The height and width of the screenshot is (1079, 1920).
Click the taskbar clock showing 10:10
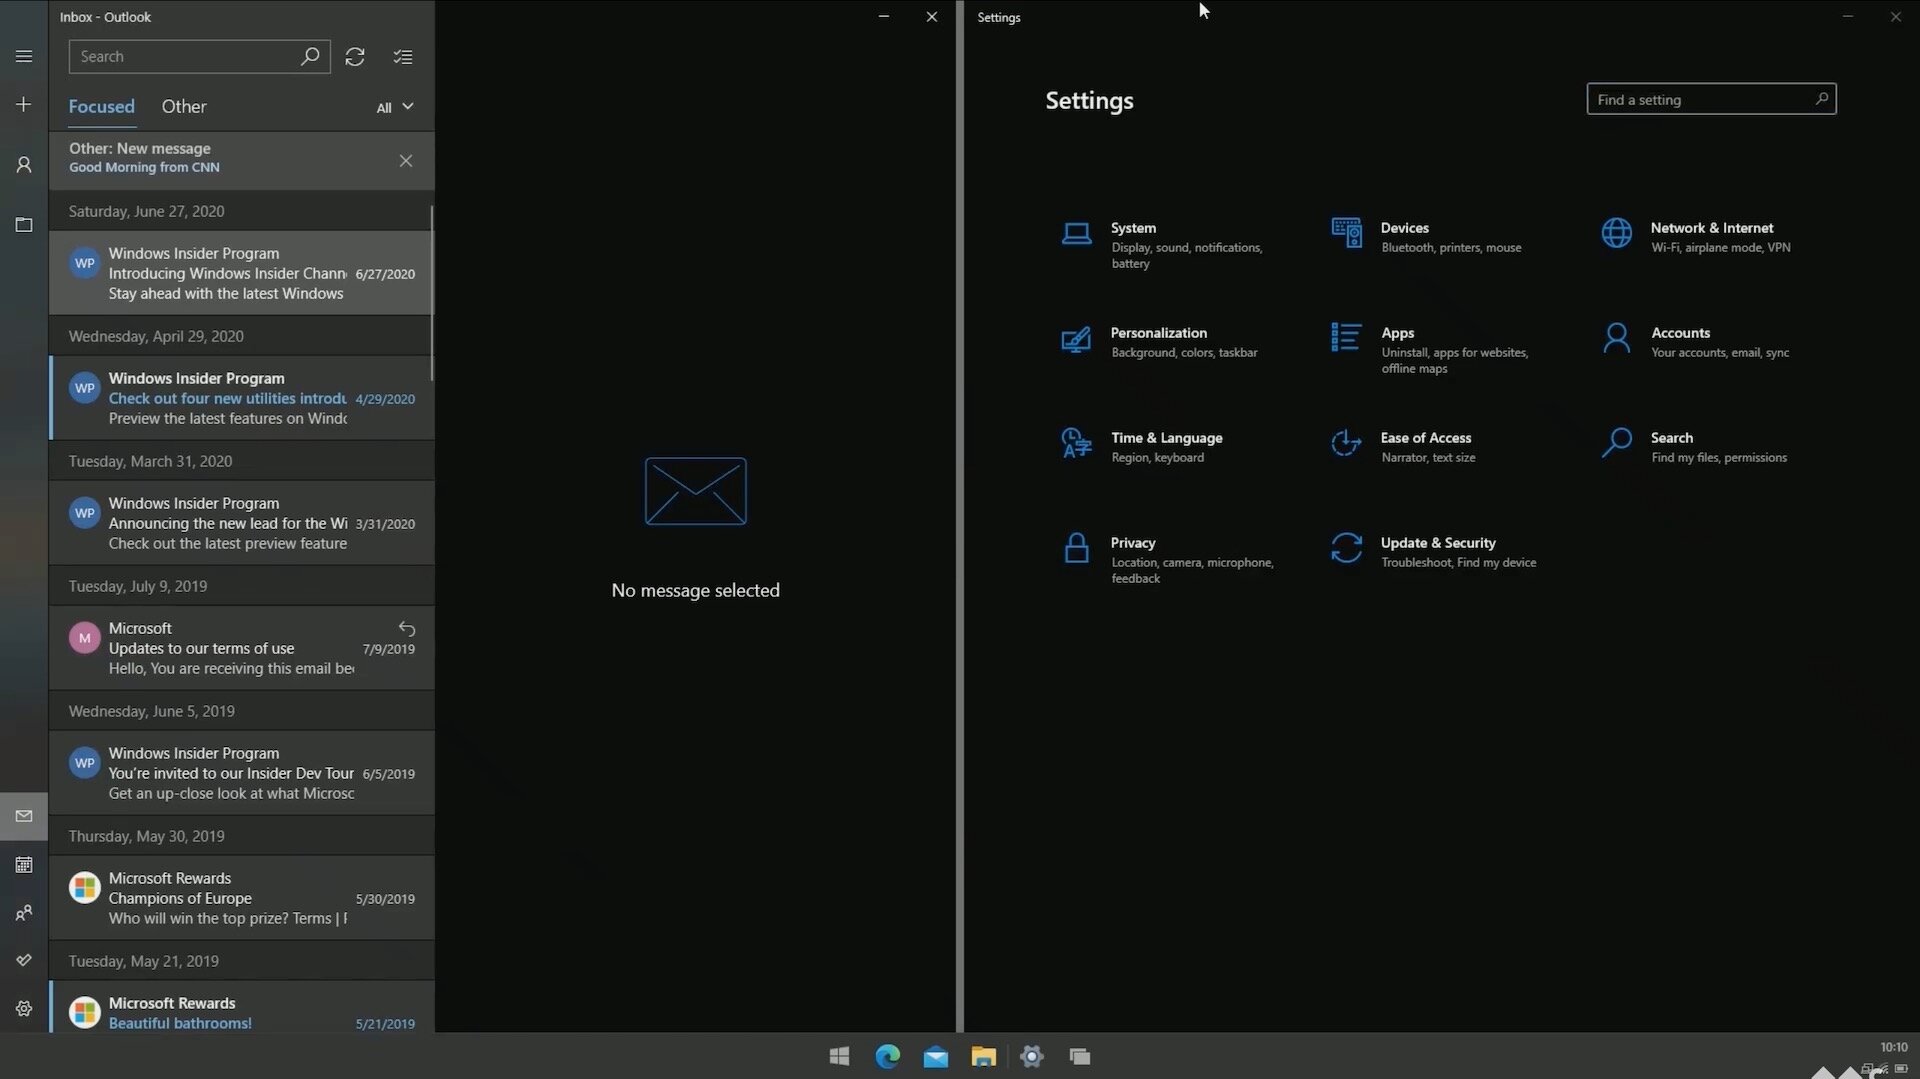pos(1893,1047)
